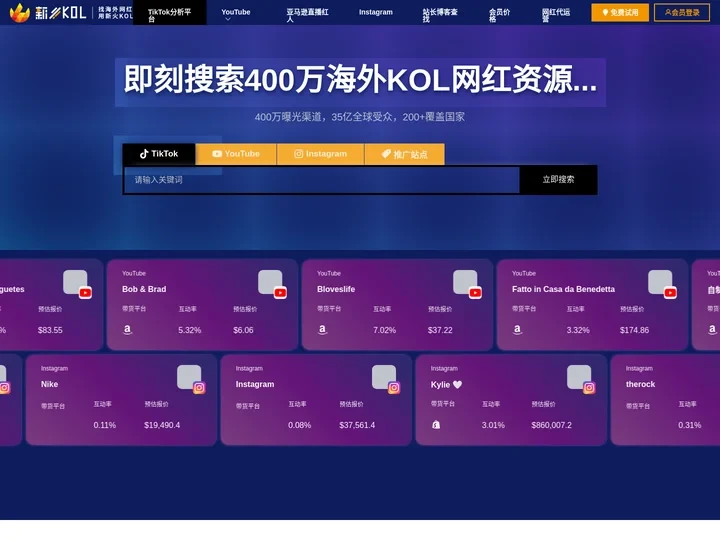Select the YouTube search tab

coord(236,154)
